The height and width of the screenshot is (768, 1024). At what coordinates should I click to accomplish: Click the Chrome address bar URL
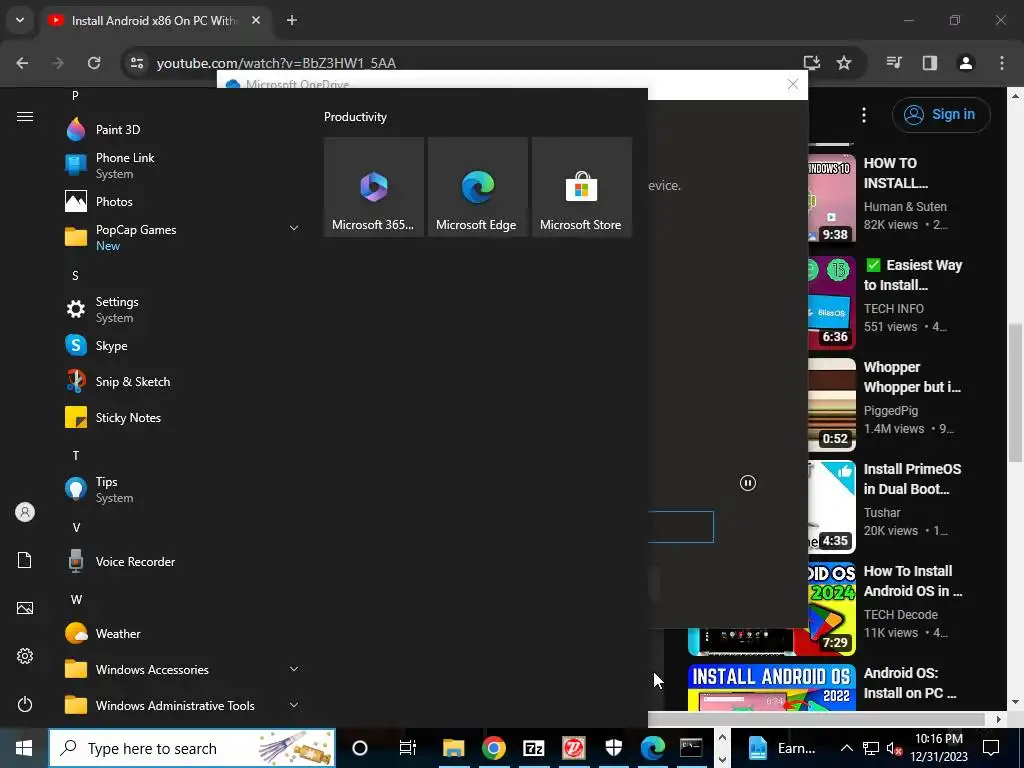coord(276,63)
